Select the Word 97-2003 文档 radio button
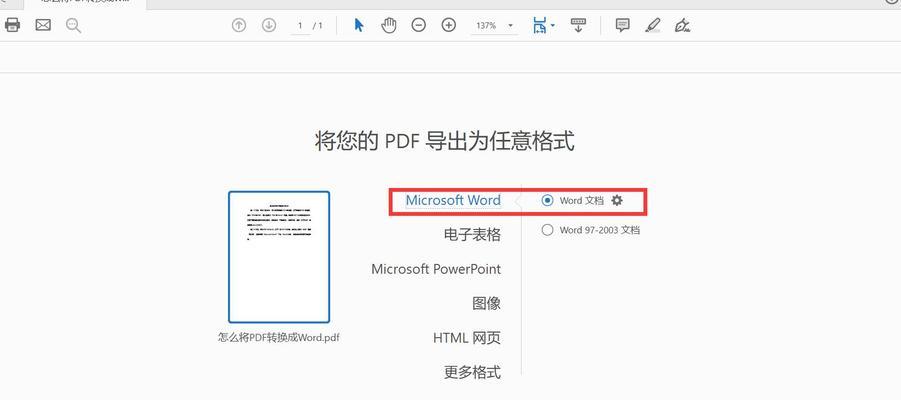This screenshot has width=901, height=400. (x=548, y=230)
